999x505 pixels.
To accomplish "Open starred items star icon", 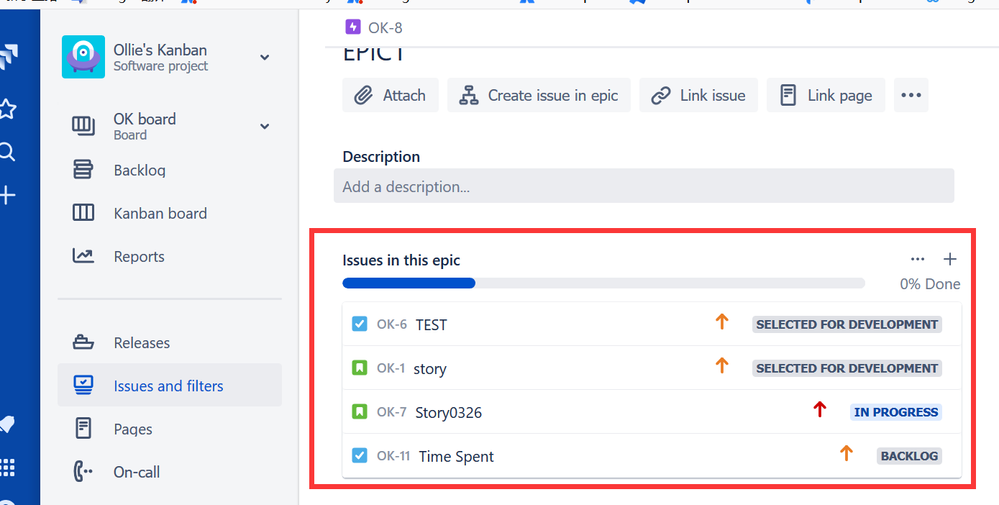I will (x=6, y=109).
